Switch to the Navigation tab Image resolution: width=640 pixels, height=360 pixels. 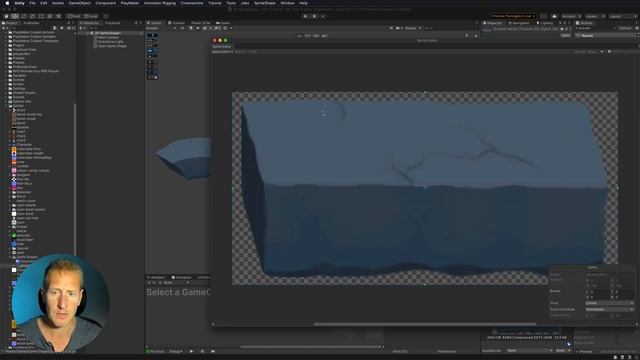click(x=519, y=23)
